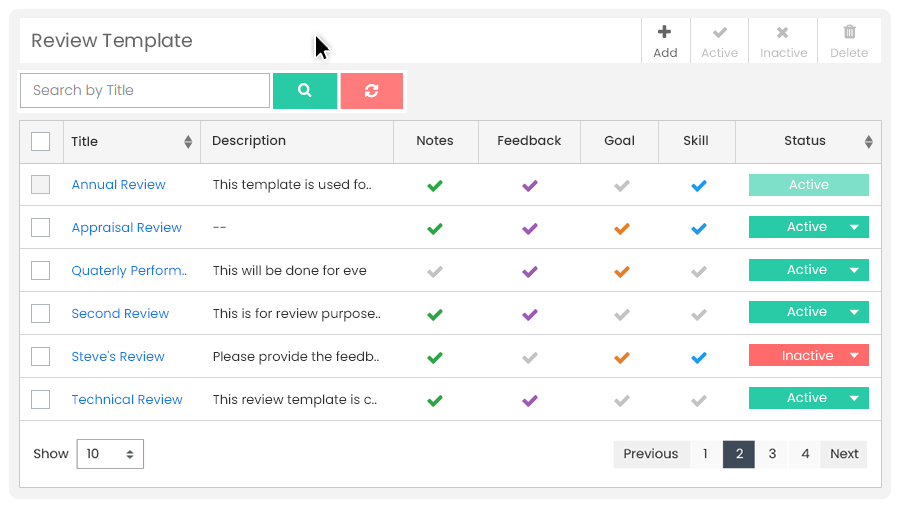Go to page 1

pos(705,454)
